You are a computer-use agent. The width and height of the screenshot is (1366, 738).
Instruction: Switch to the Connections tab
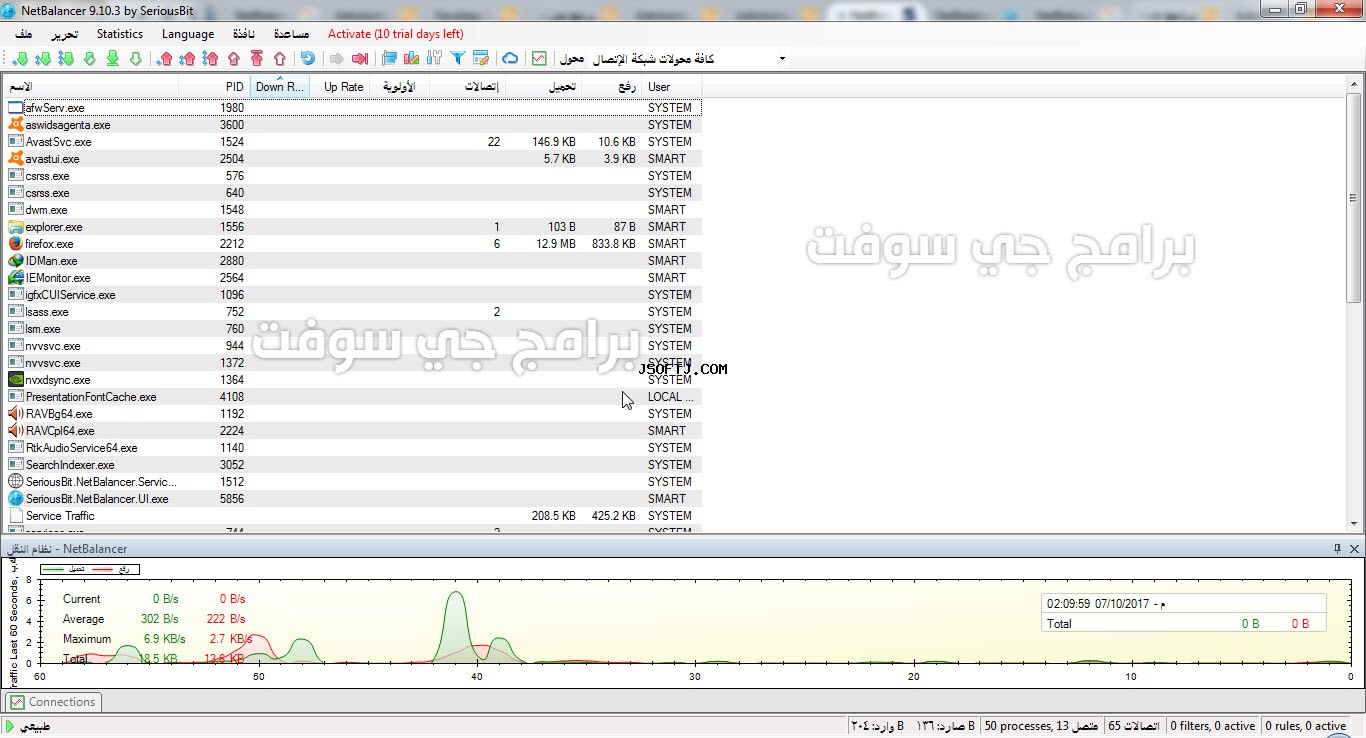[53, 702]
